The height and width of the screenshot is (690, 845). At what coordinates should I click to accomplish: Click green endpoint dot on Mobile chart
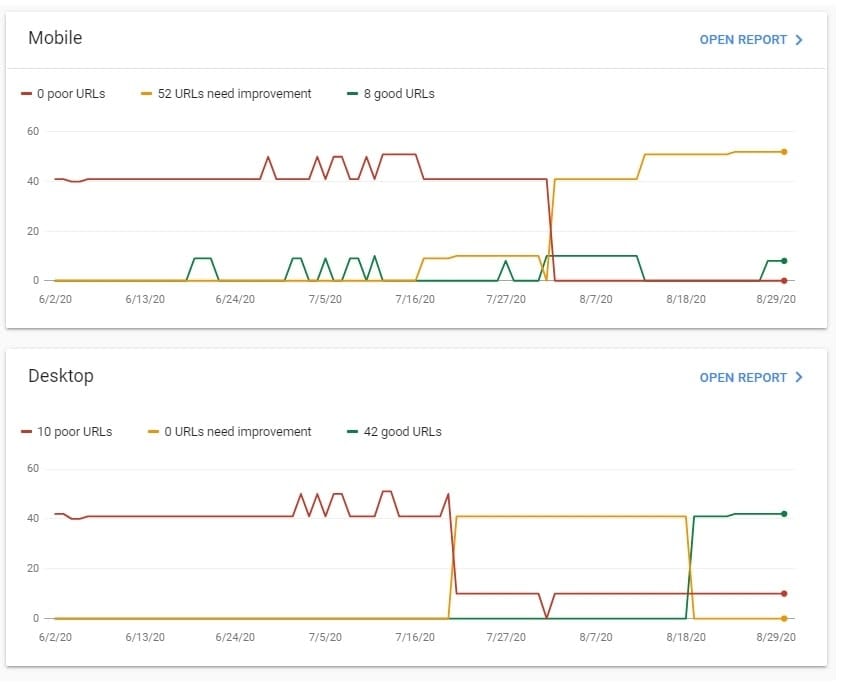(784, 261)
